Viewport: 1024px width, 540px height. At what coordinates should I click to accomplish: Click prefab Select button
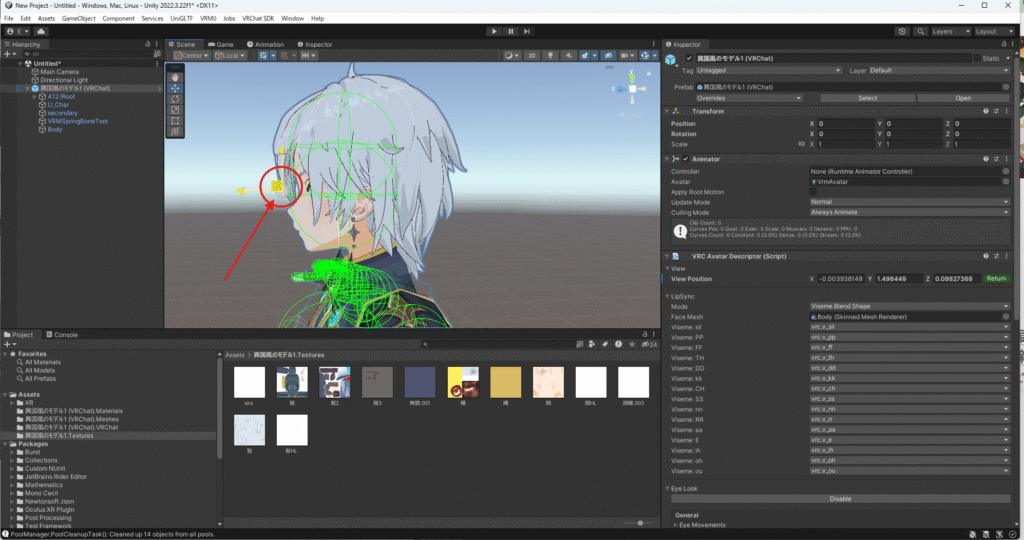867,98
